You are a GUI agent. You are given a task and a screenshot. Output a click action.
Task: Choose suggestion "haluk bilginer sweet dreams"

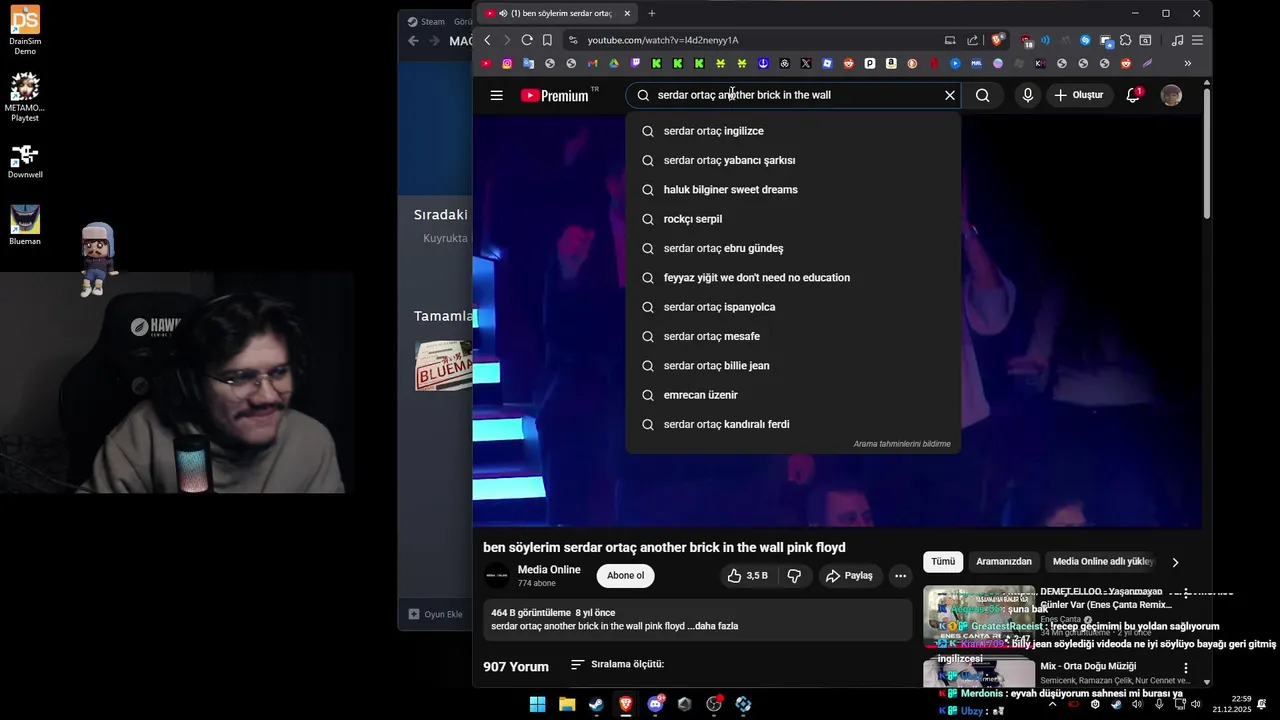793,190
